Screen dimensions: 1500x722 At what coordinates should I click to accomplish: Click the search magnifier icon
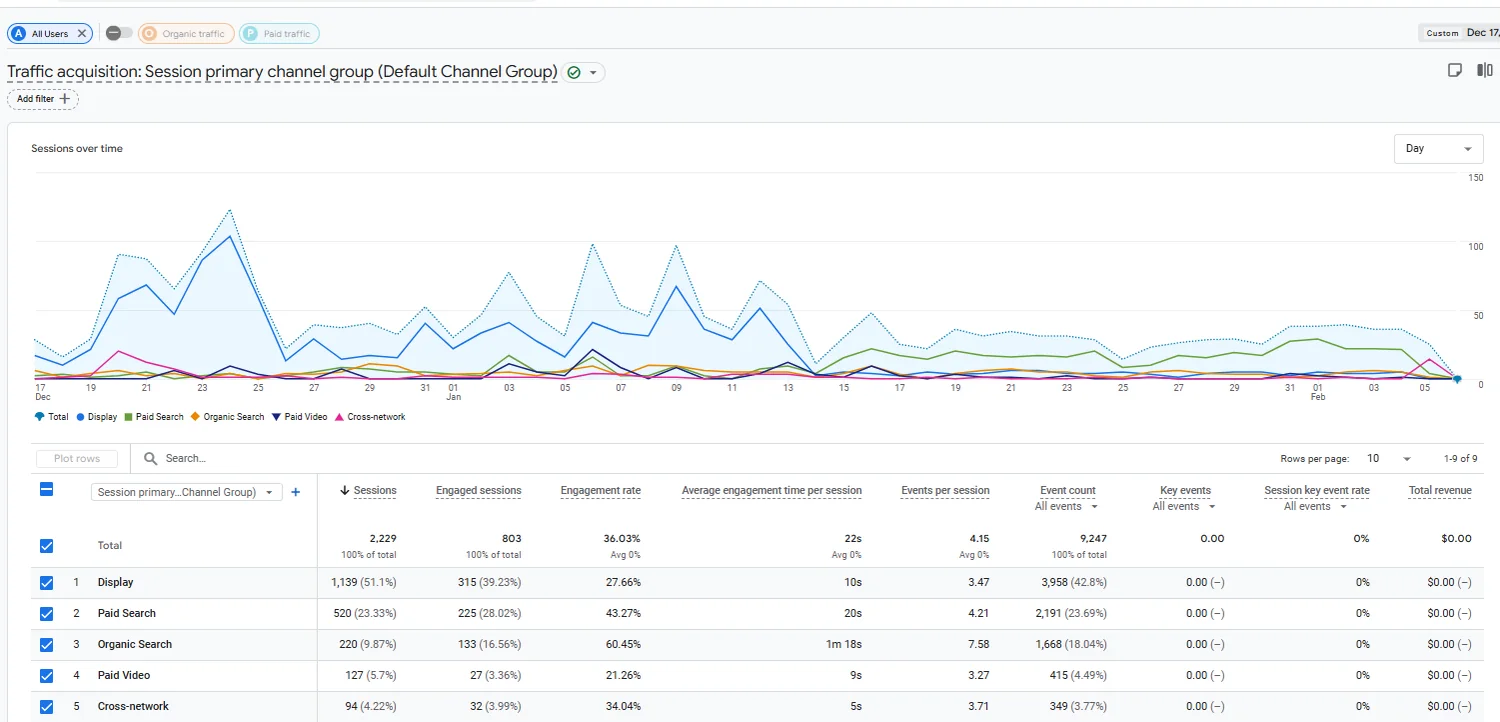[x=151, y=459]
